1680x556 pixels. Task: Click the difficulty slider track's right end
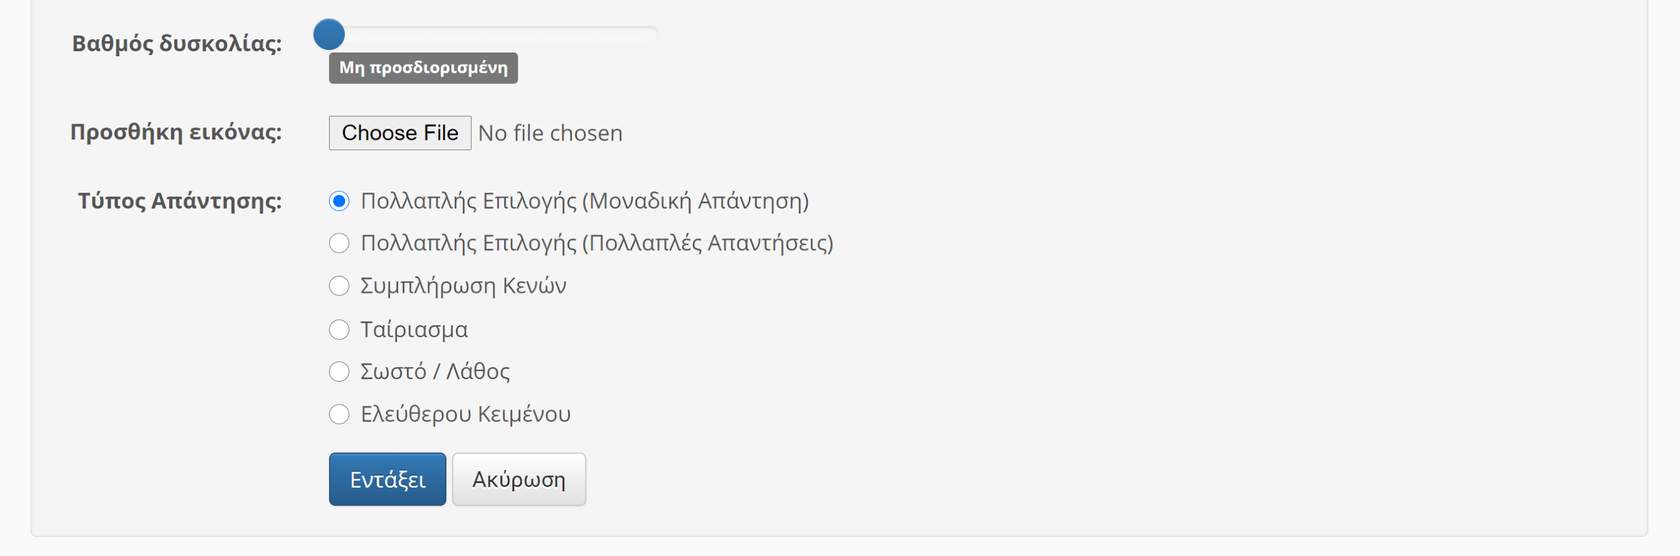pos(652,34)
